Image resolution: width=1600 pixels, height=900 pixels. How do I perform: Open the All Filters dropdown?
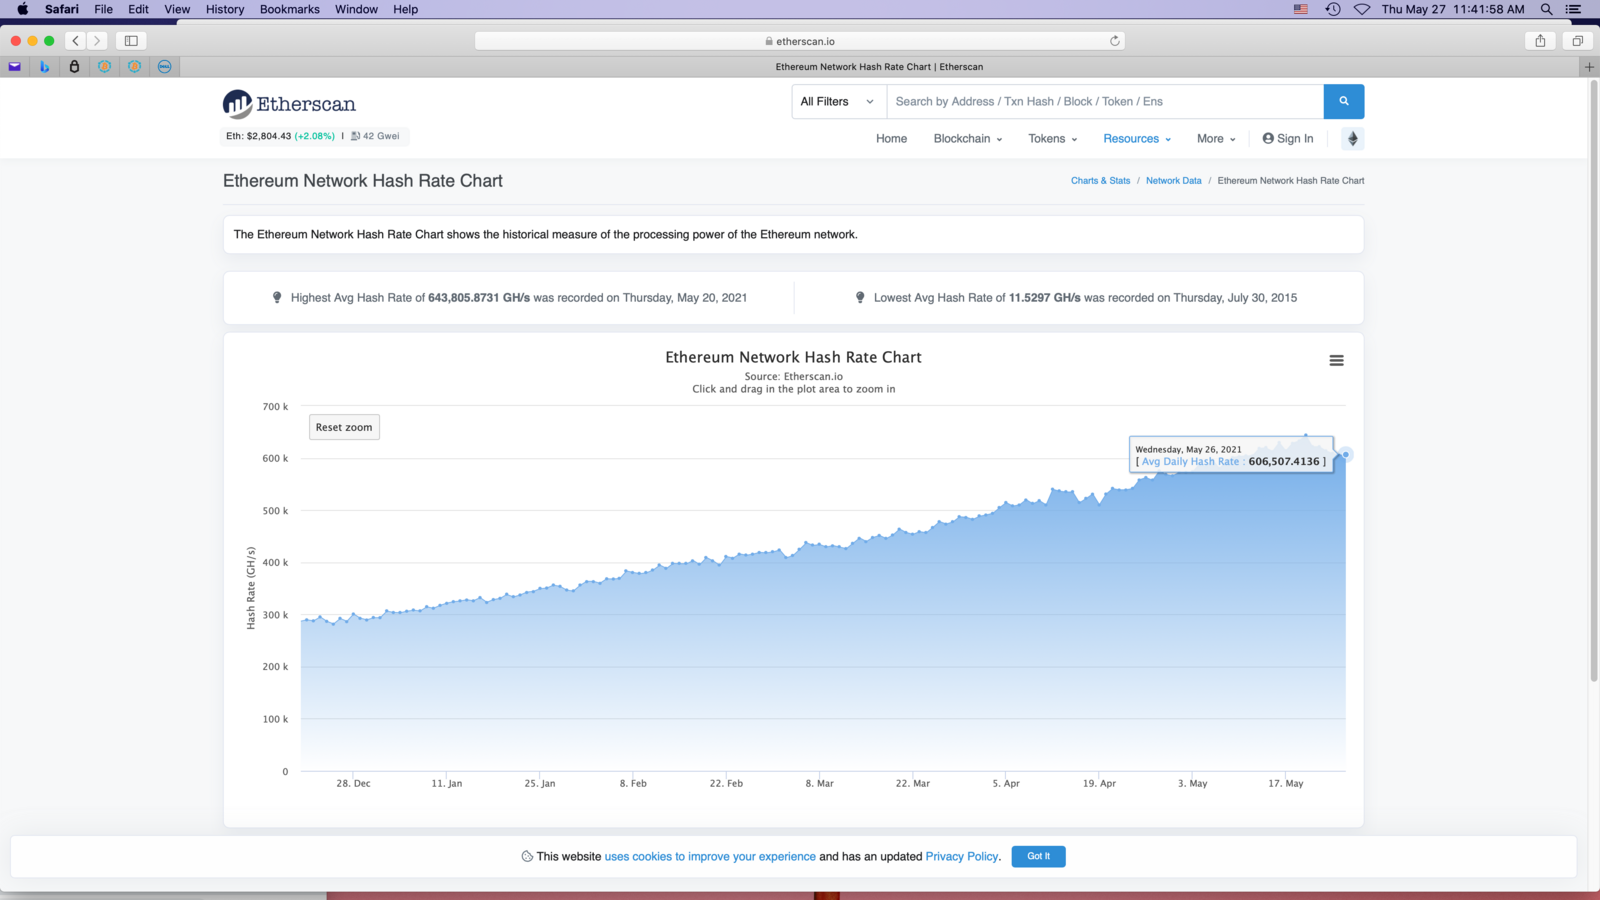838,101
